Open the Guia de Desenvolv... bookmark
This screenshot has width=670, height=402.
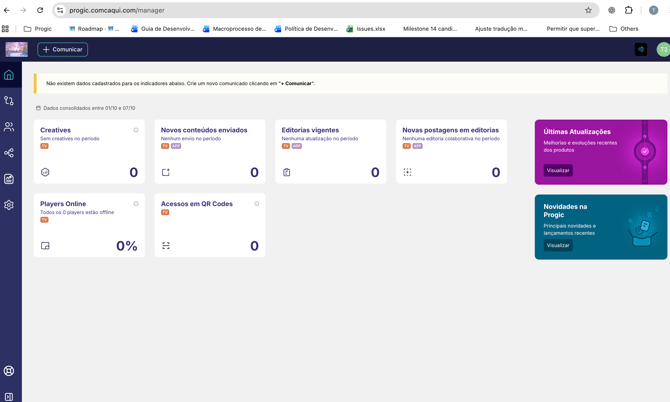tap(163, 29)
